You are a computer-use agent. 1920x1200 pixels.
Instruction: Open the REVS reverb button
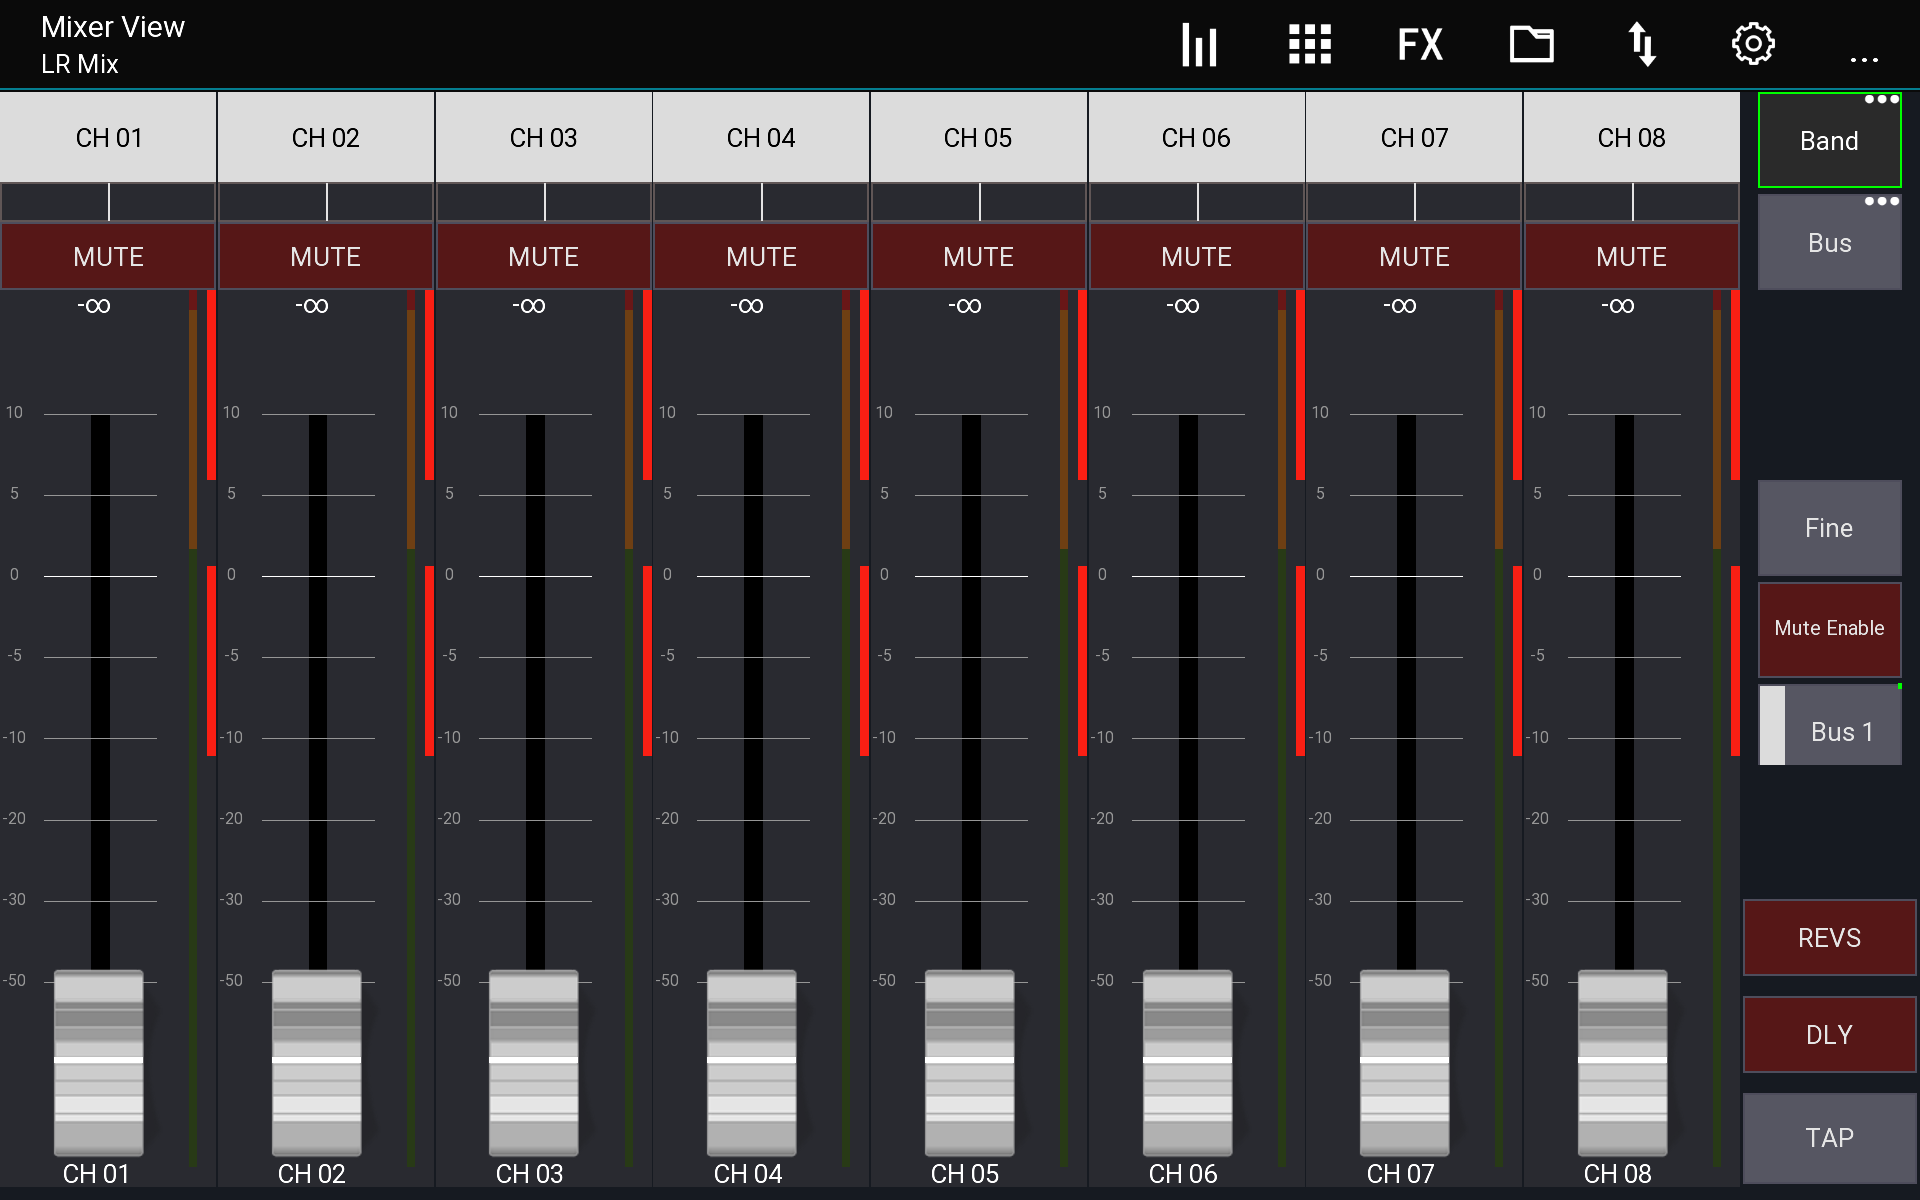point(1829,937)
